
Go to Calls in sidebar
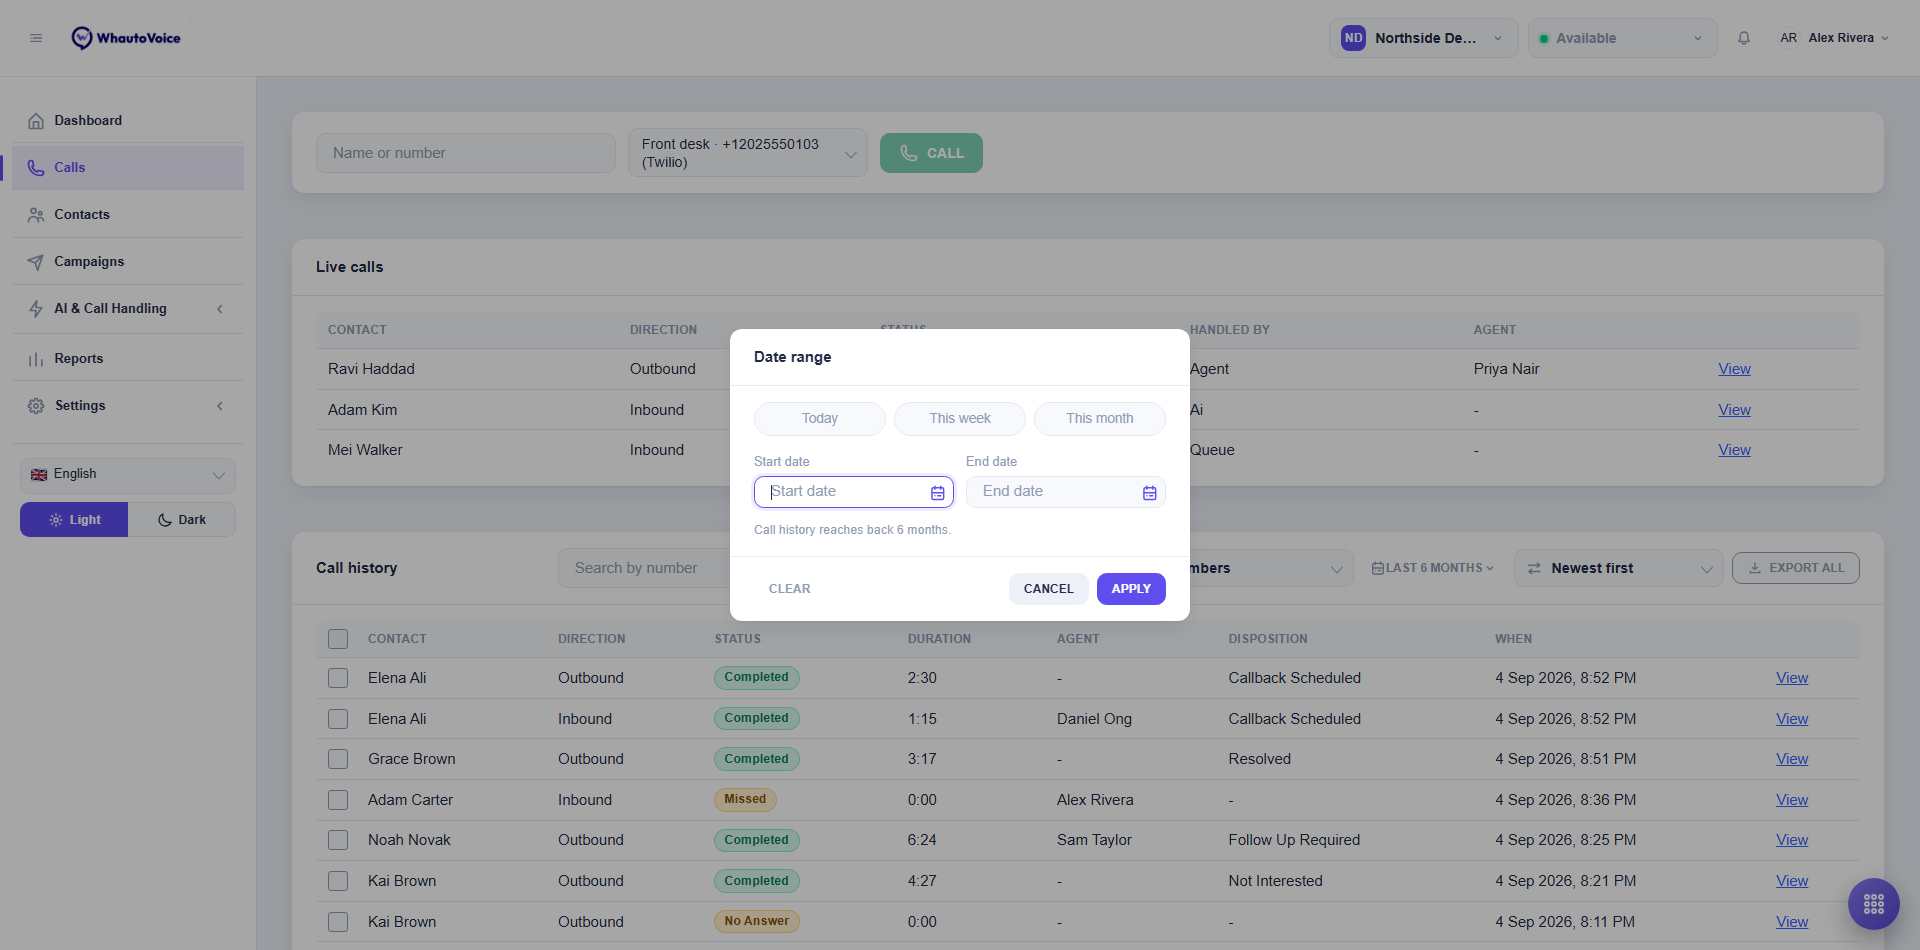tap(128, 168)
